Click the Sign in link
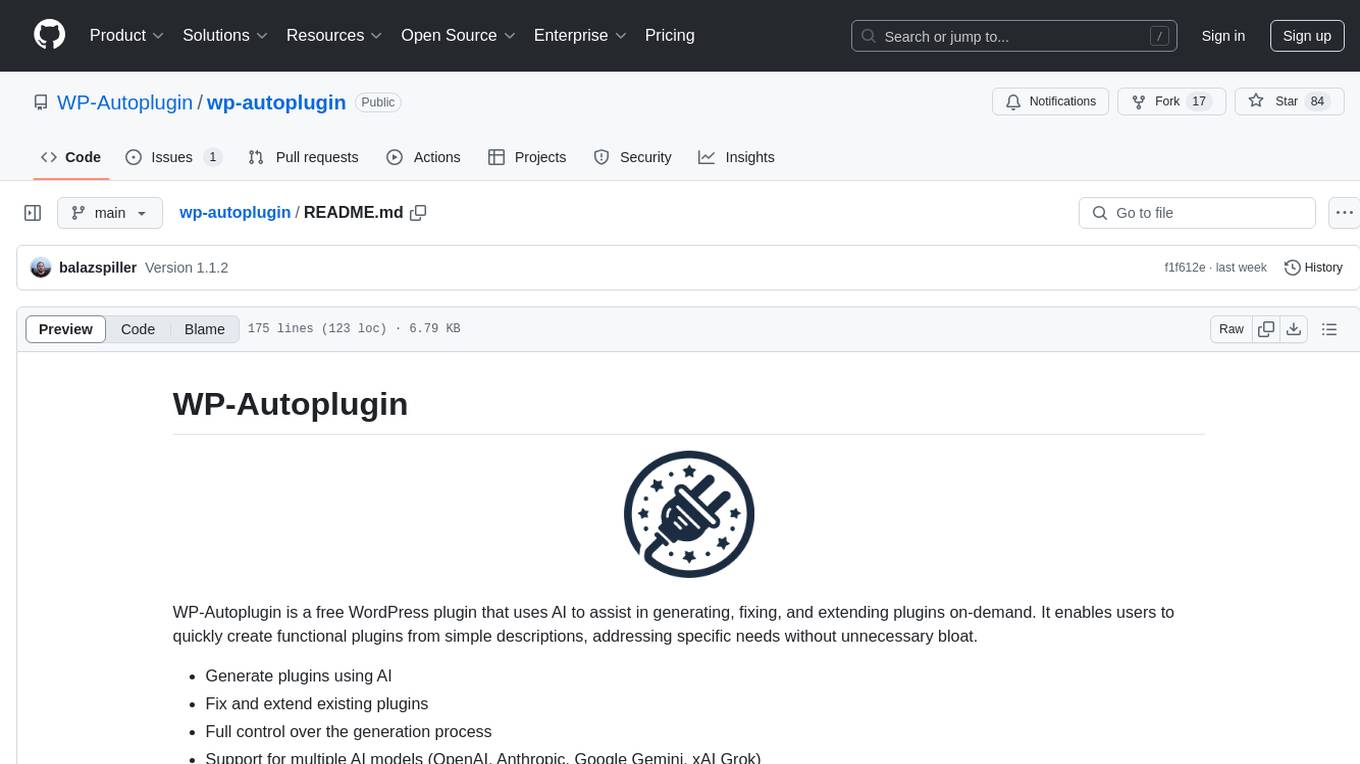 [1223, 36]
